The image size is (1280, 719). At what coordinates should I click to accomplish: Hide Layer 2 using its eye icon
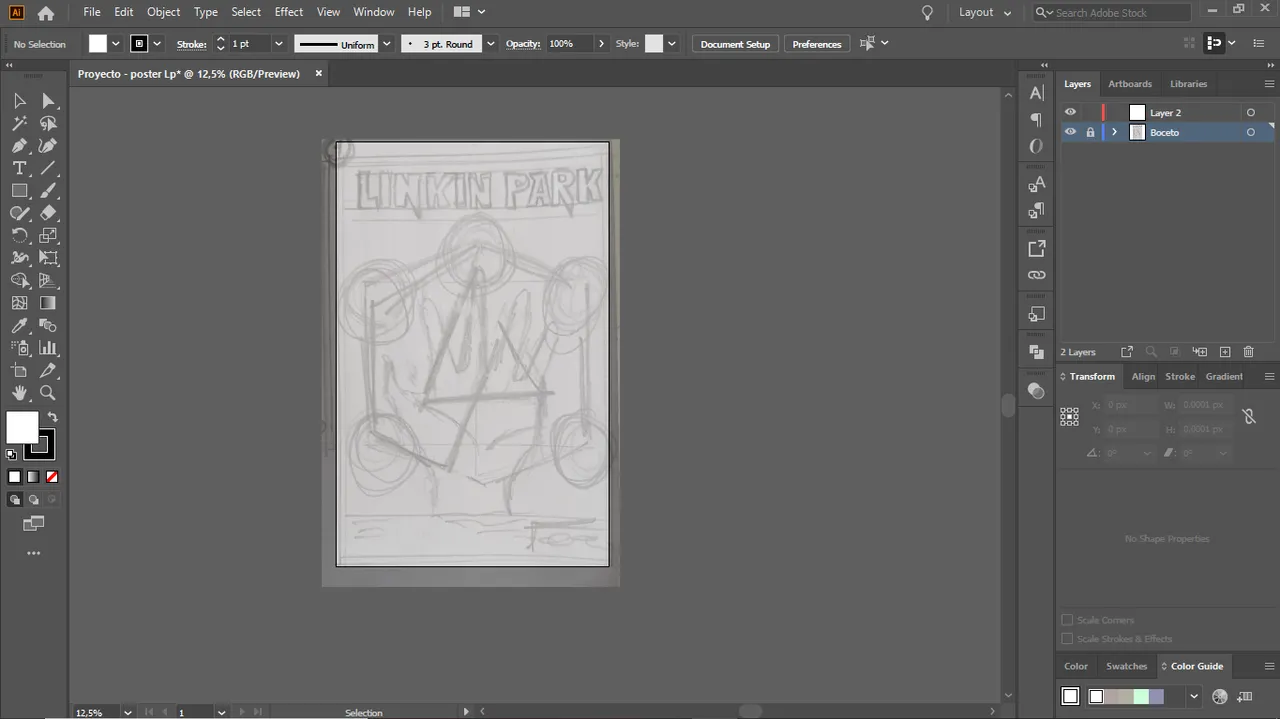coord(1070,112)
